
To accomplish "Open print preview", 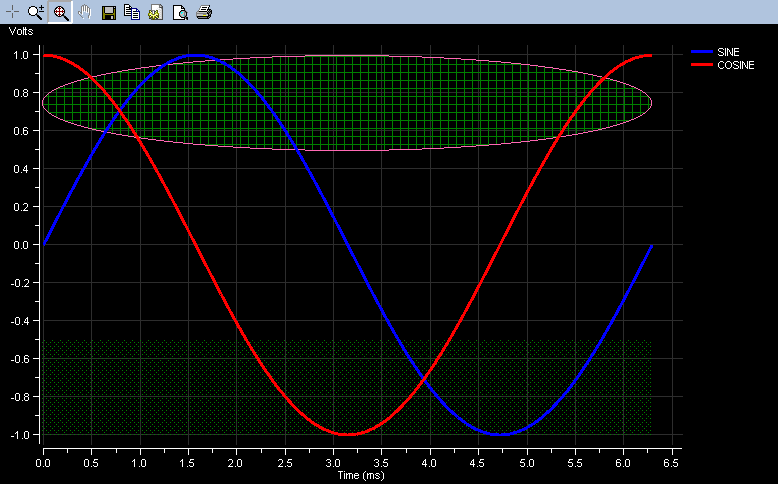I will pyautogui.click(x=180, y=12).
